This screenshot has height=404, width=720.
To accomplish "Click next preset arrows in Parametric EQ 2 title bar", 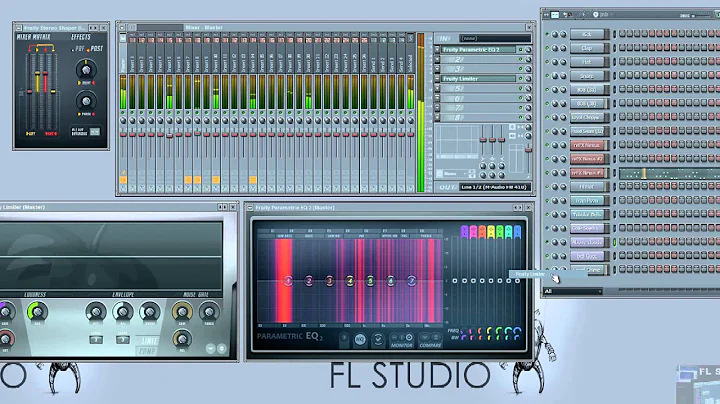I will (518, 208).
